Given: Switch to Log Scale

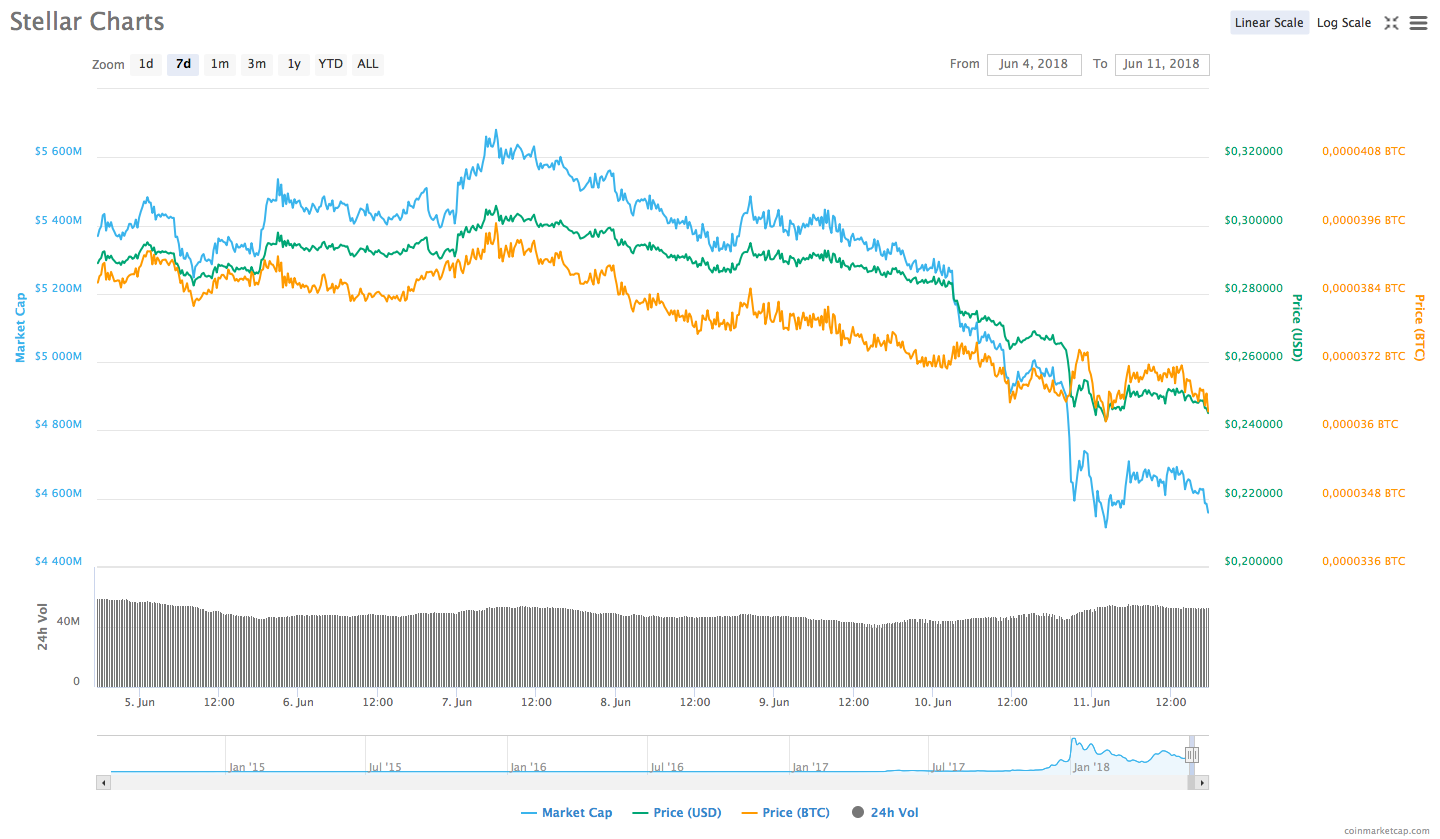Looking at the screenshot, I should point(1344,23).
